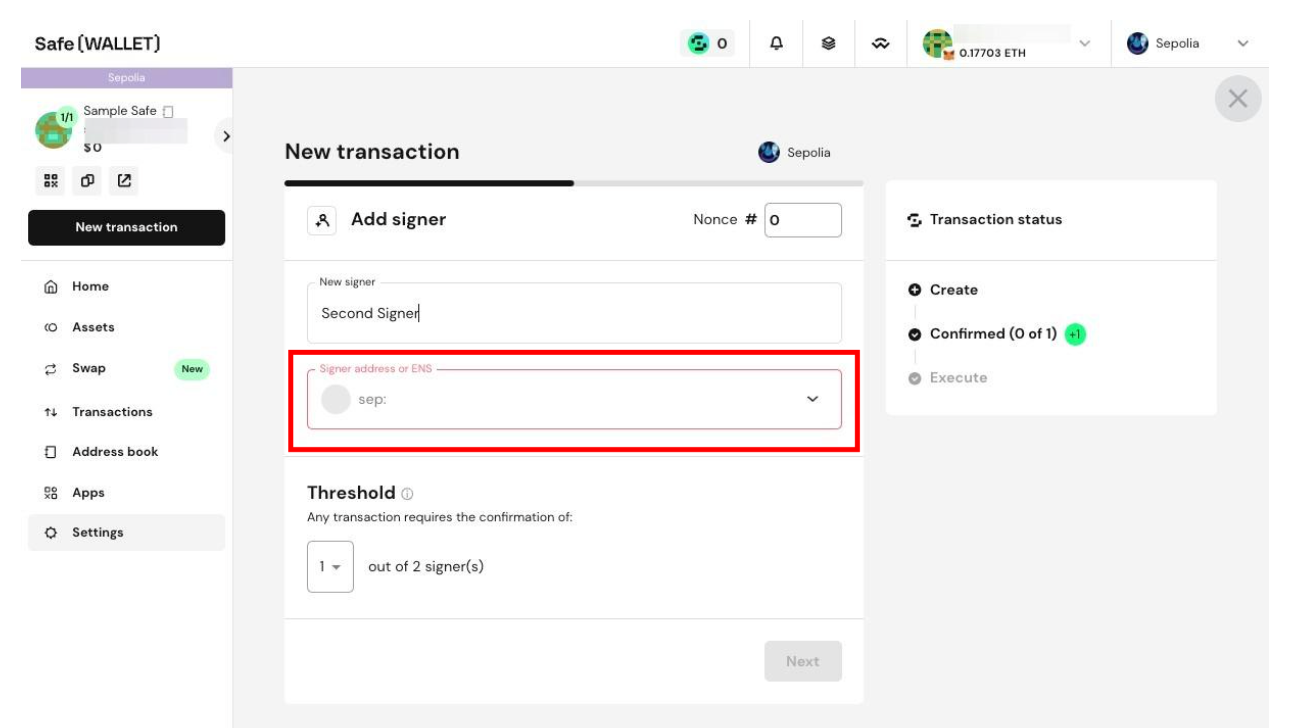This screenshot has width=1312, height=728.
Task: Click the black New transaction button
Action: pos(126,227)
